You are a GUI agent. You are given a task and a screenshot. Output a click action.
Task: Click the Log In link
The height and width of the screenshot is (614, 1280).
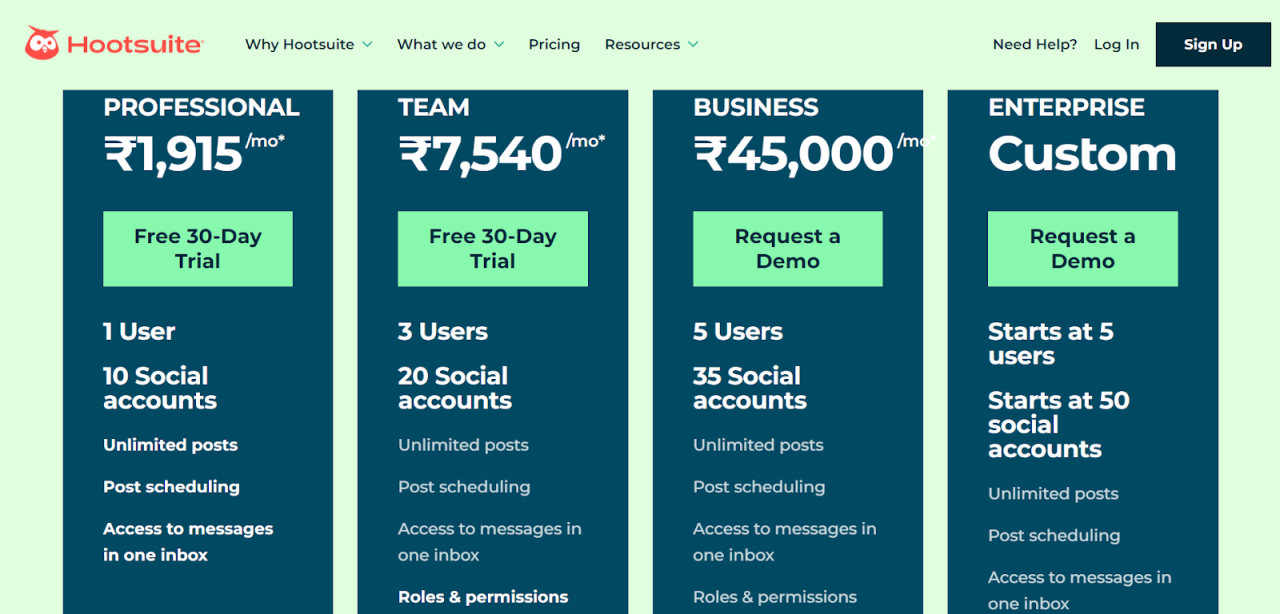[1116, 44]
